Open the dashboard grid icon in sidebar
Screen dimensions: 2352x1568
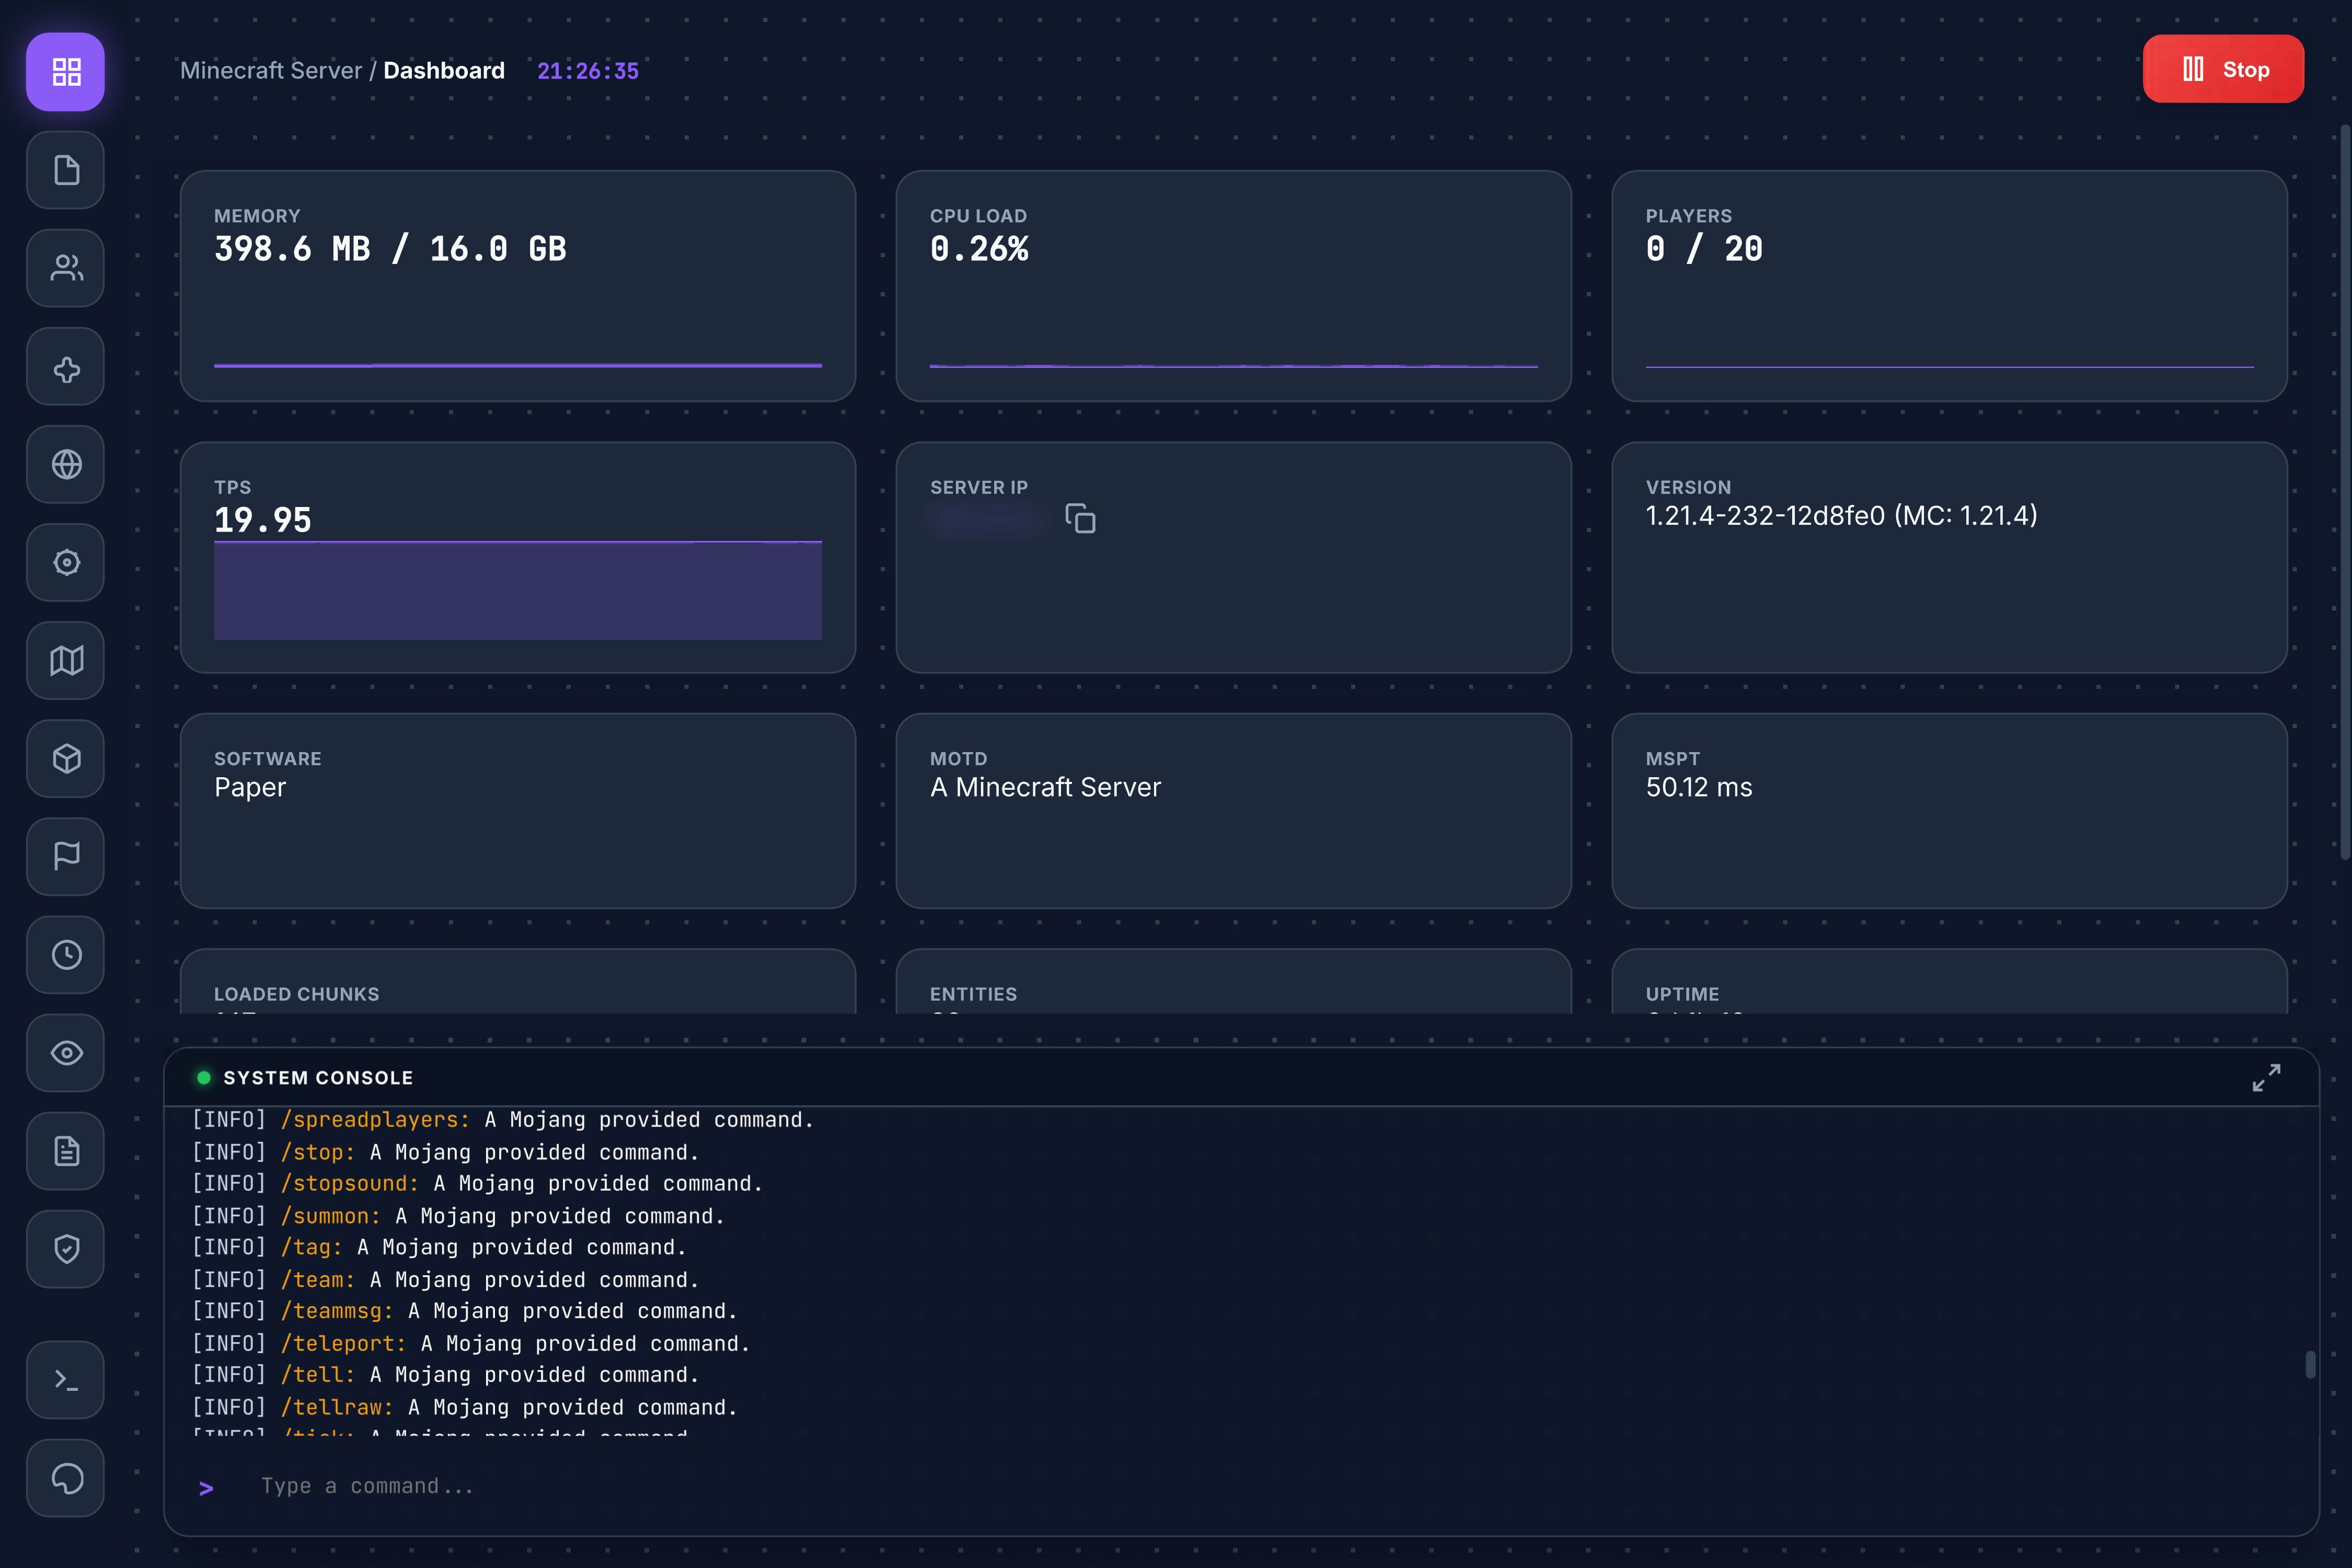pyautogui.click(x=66, y=71)
